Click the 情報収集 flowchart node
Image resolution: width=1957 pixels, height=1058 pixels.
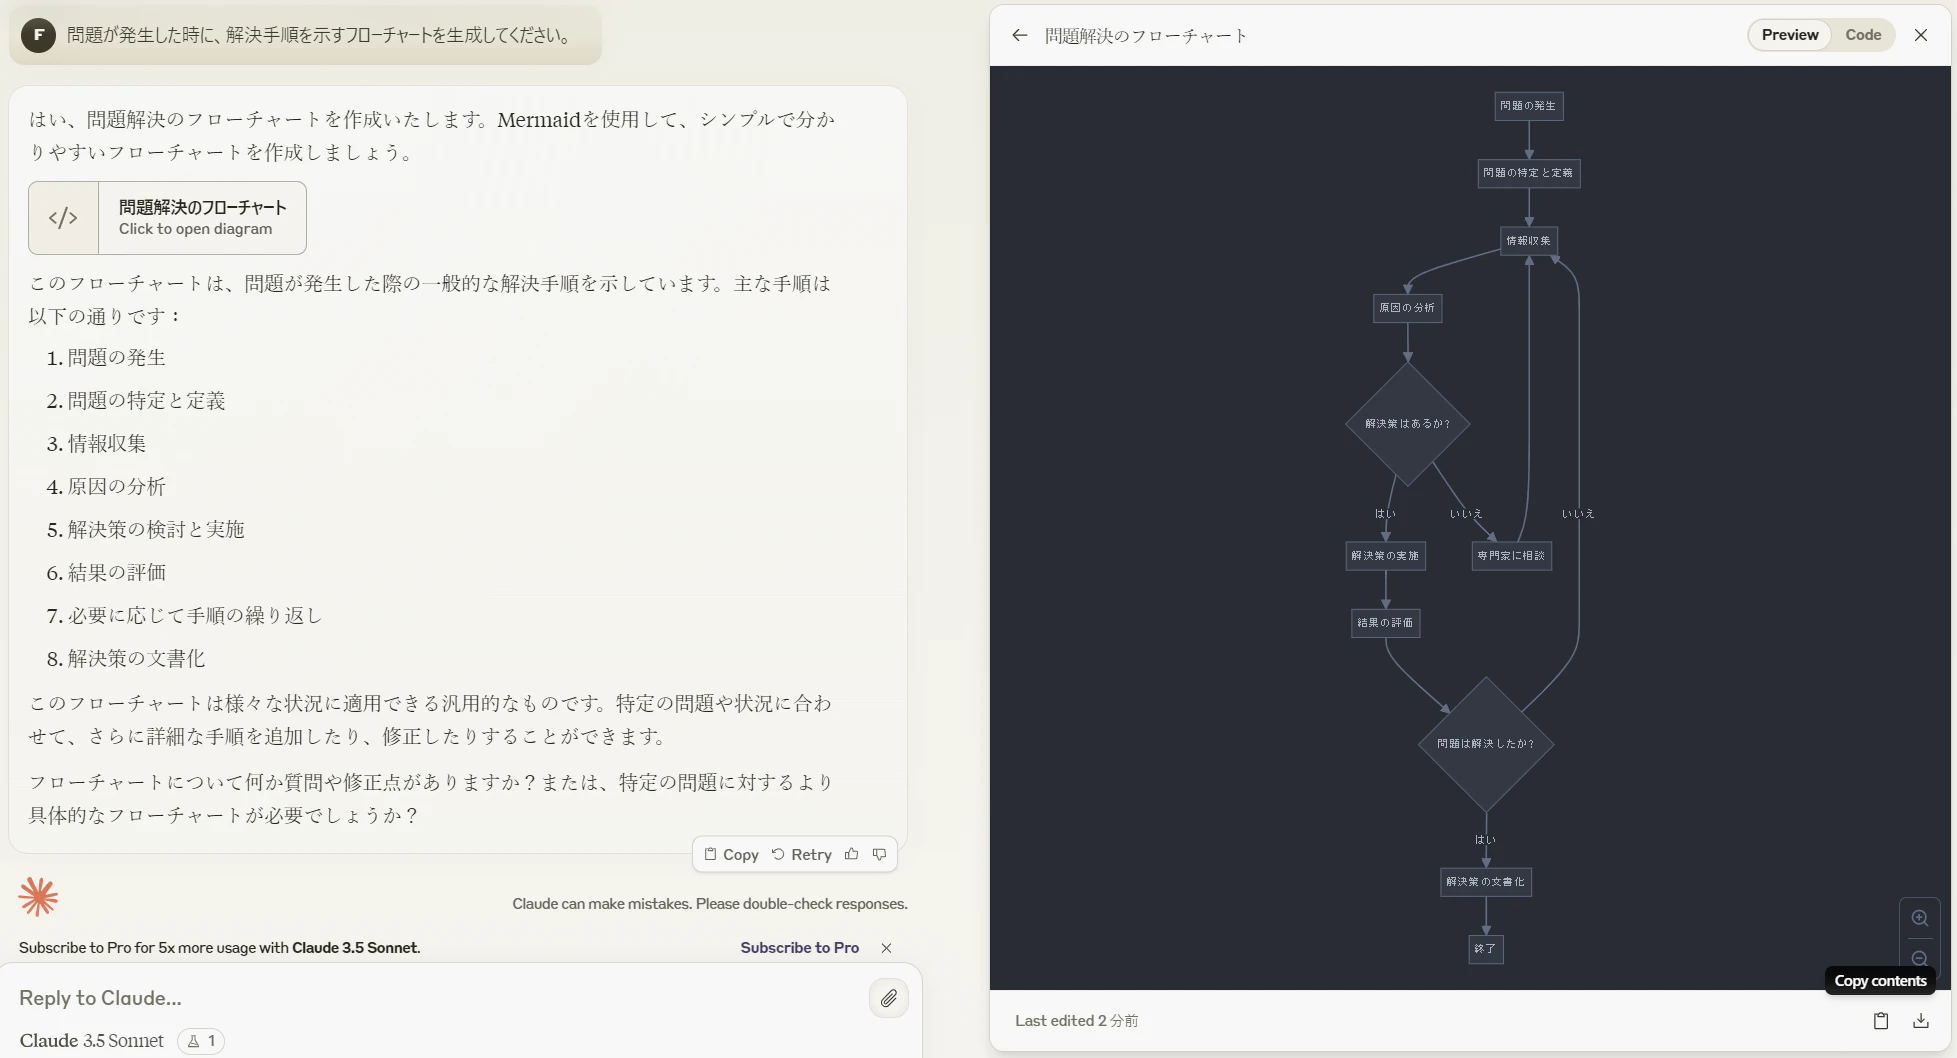pyautogui.click(x=1528, y=241)
